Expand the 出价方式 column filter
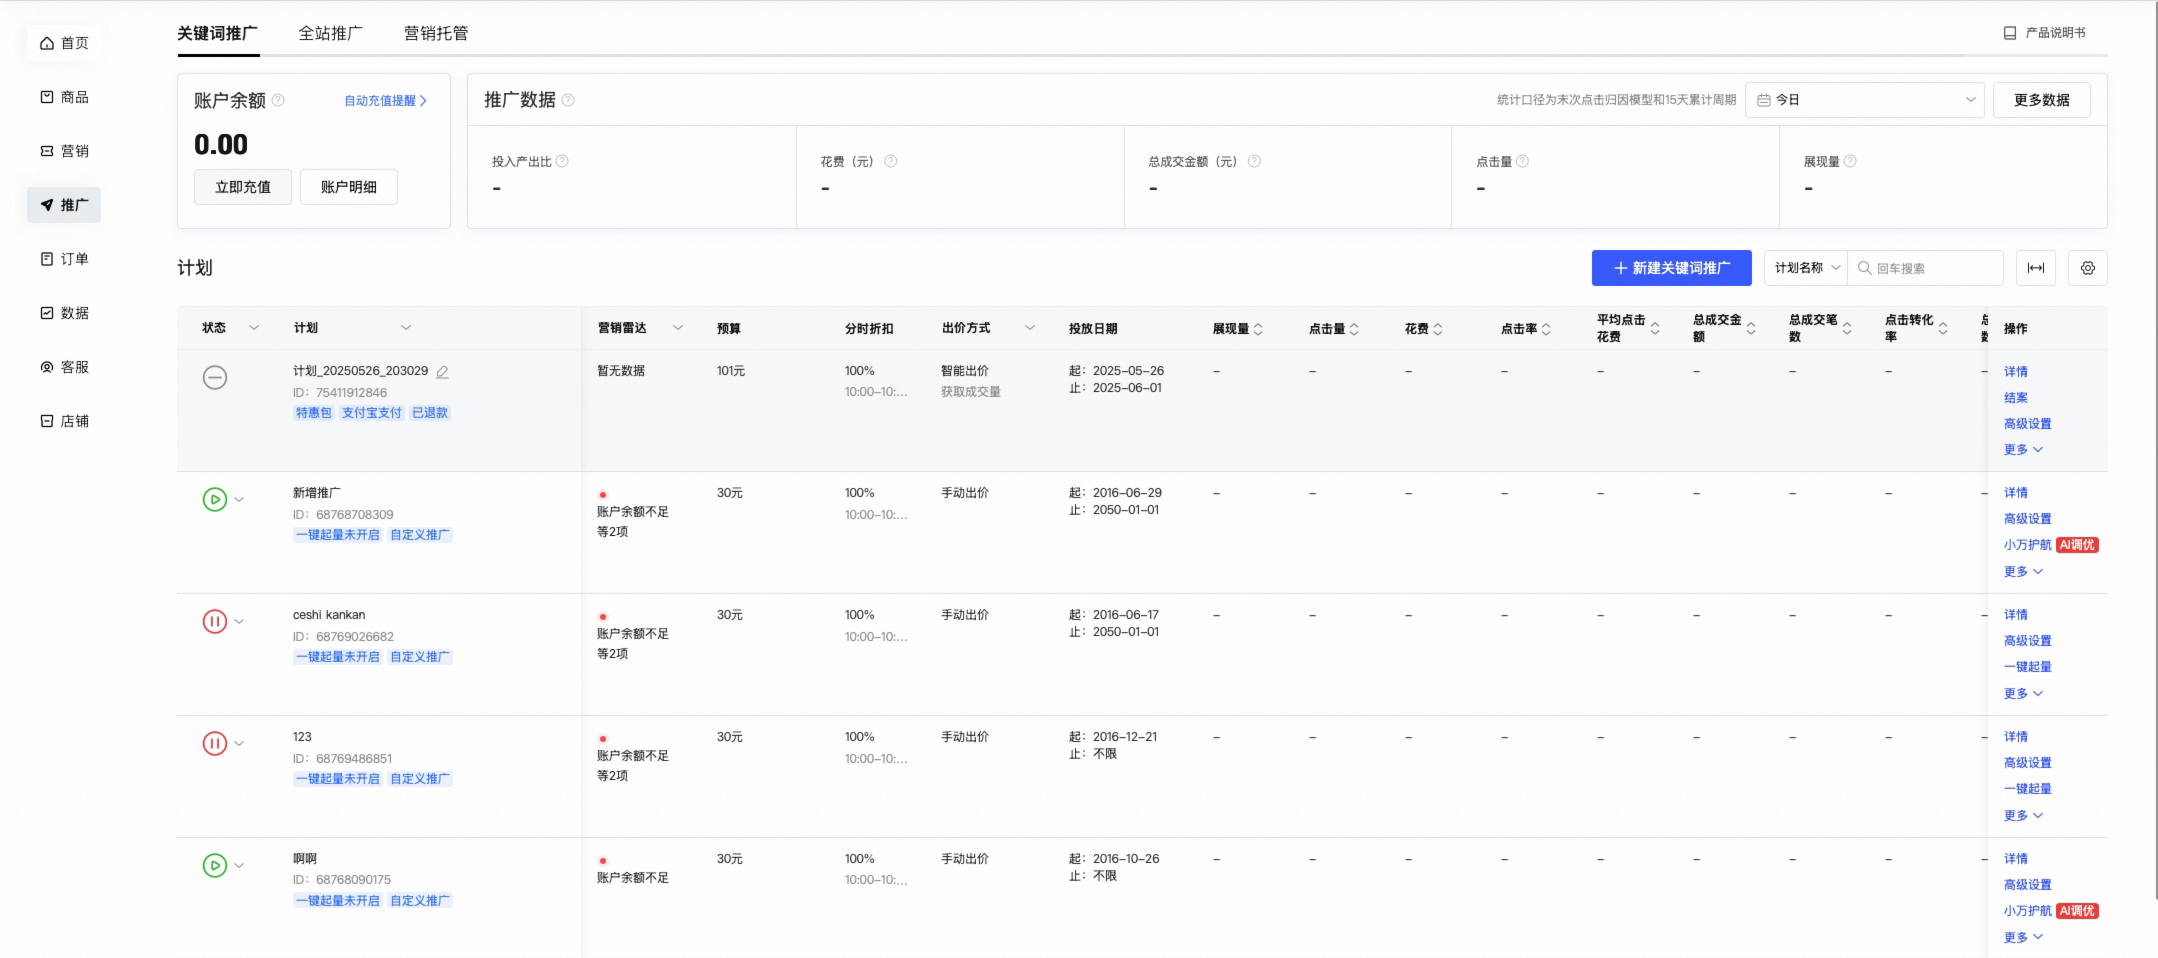 (x=1030, y=328)
